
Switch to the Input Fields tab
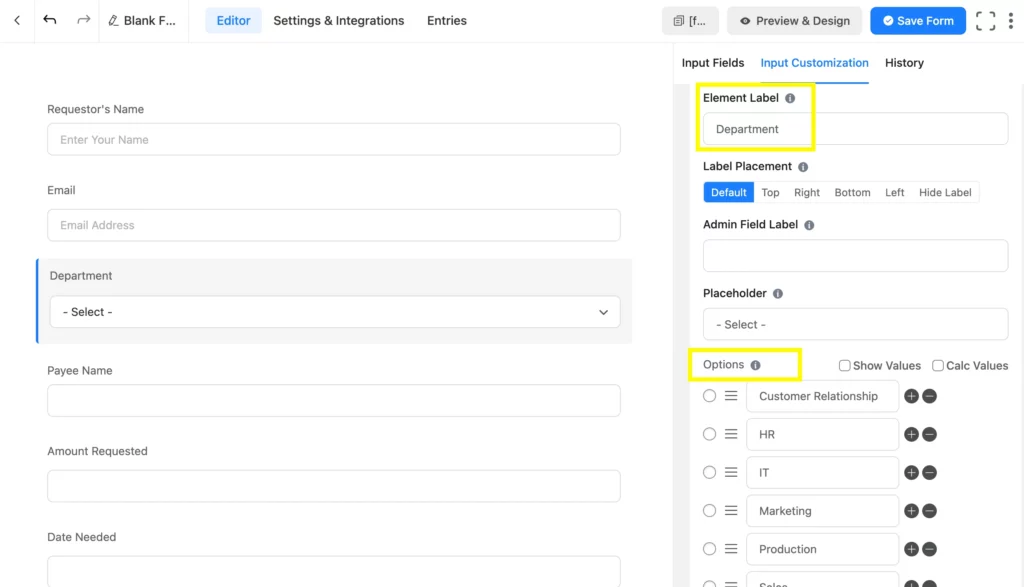click(x=713, y=63)
